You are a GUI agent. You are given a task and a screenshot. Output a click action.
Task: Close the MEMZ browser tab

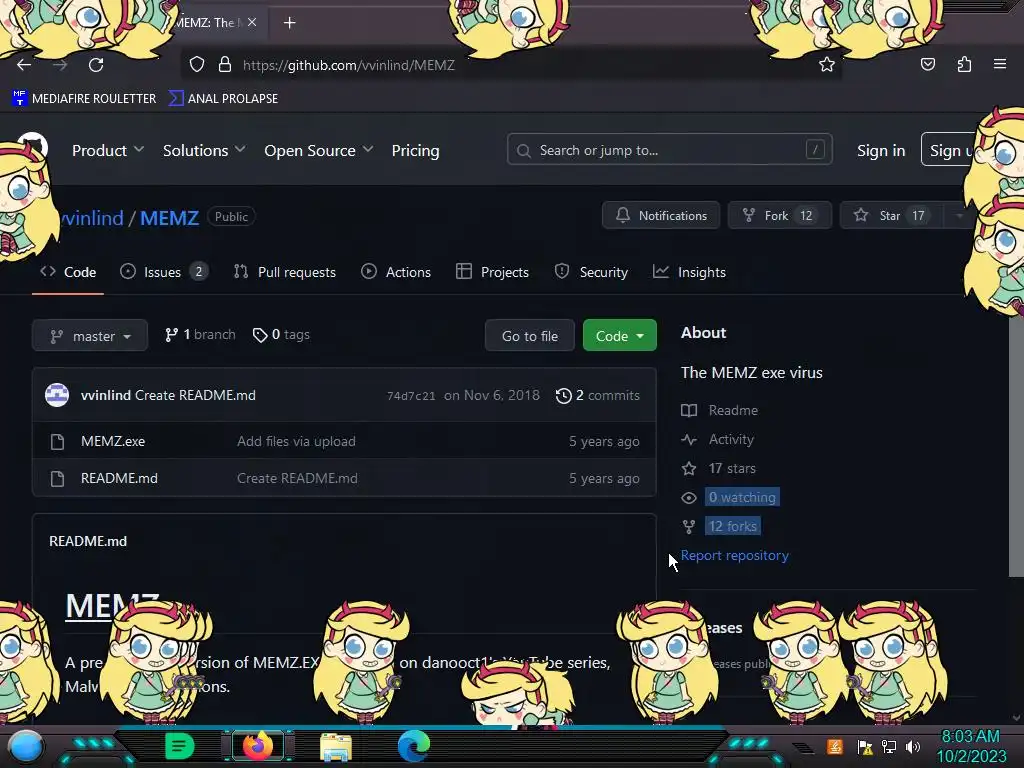tap(252, 22)
